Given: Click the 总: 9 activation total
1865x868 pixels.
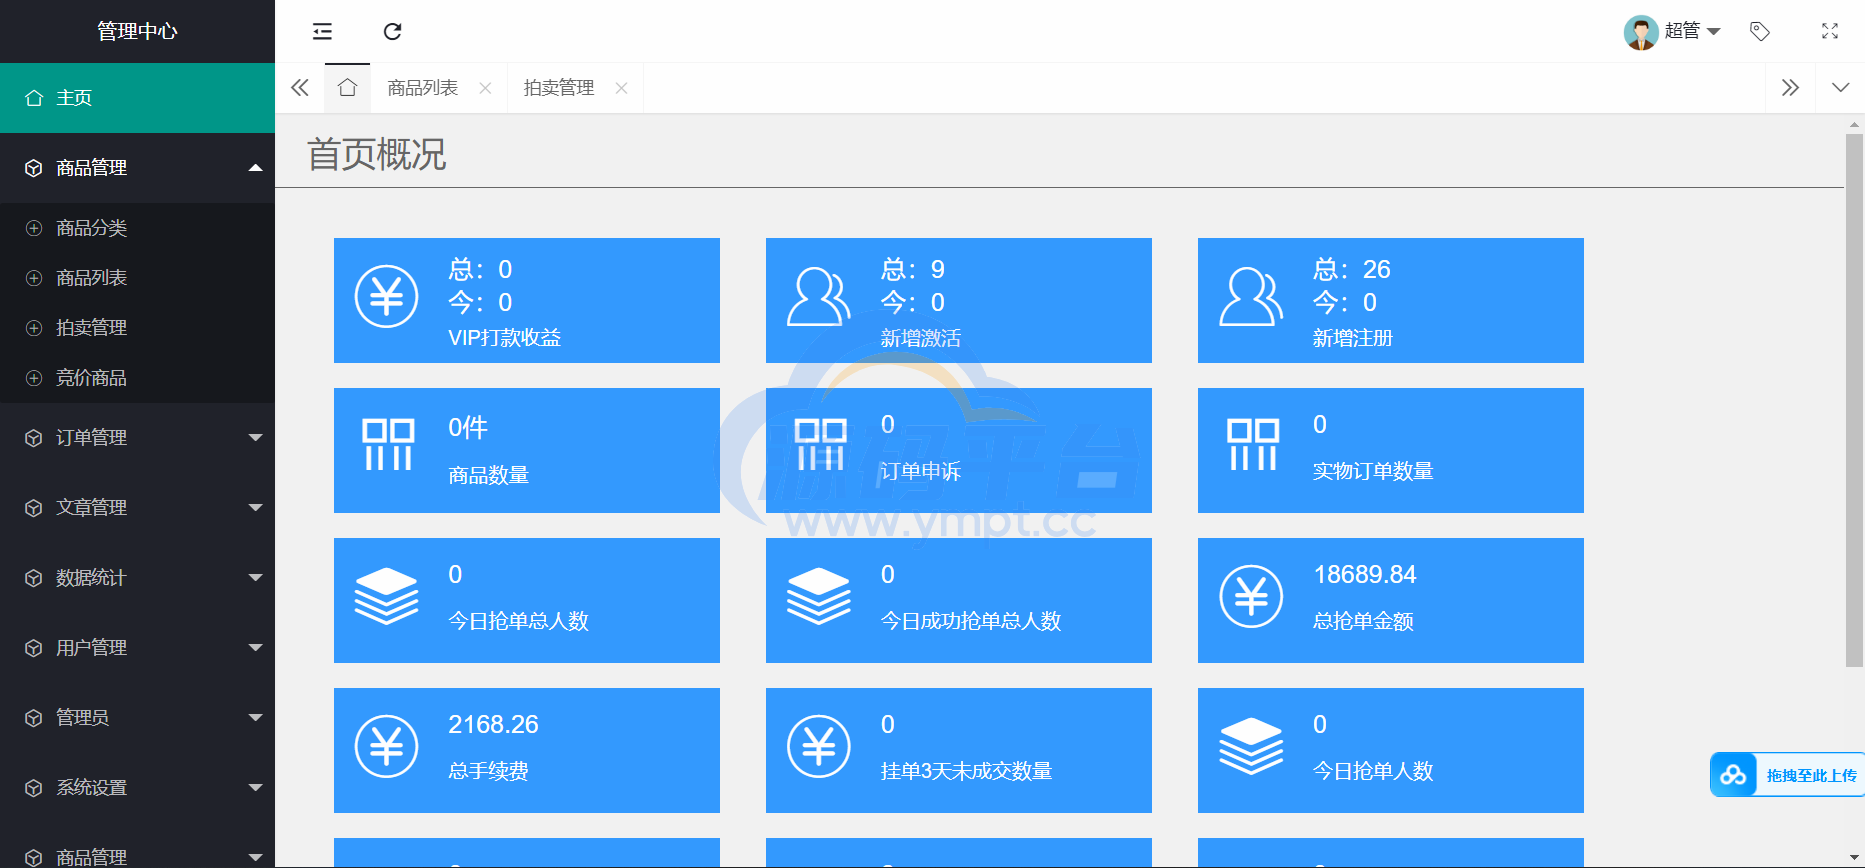Looking at the screenshot, I should (x=912, y=270).
